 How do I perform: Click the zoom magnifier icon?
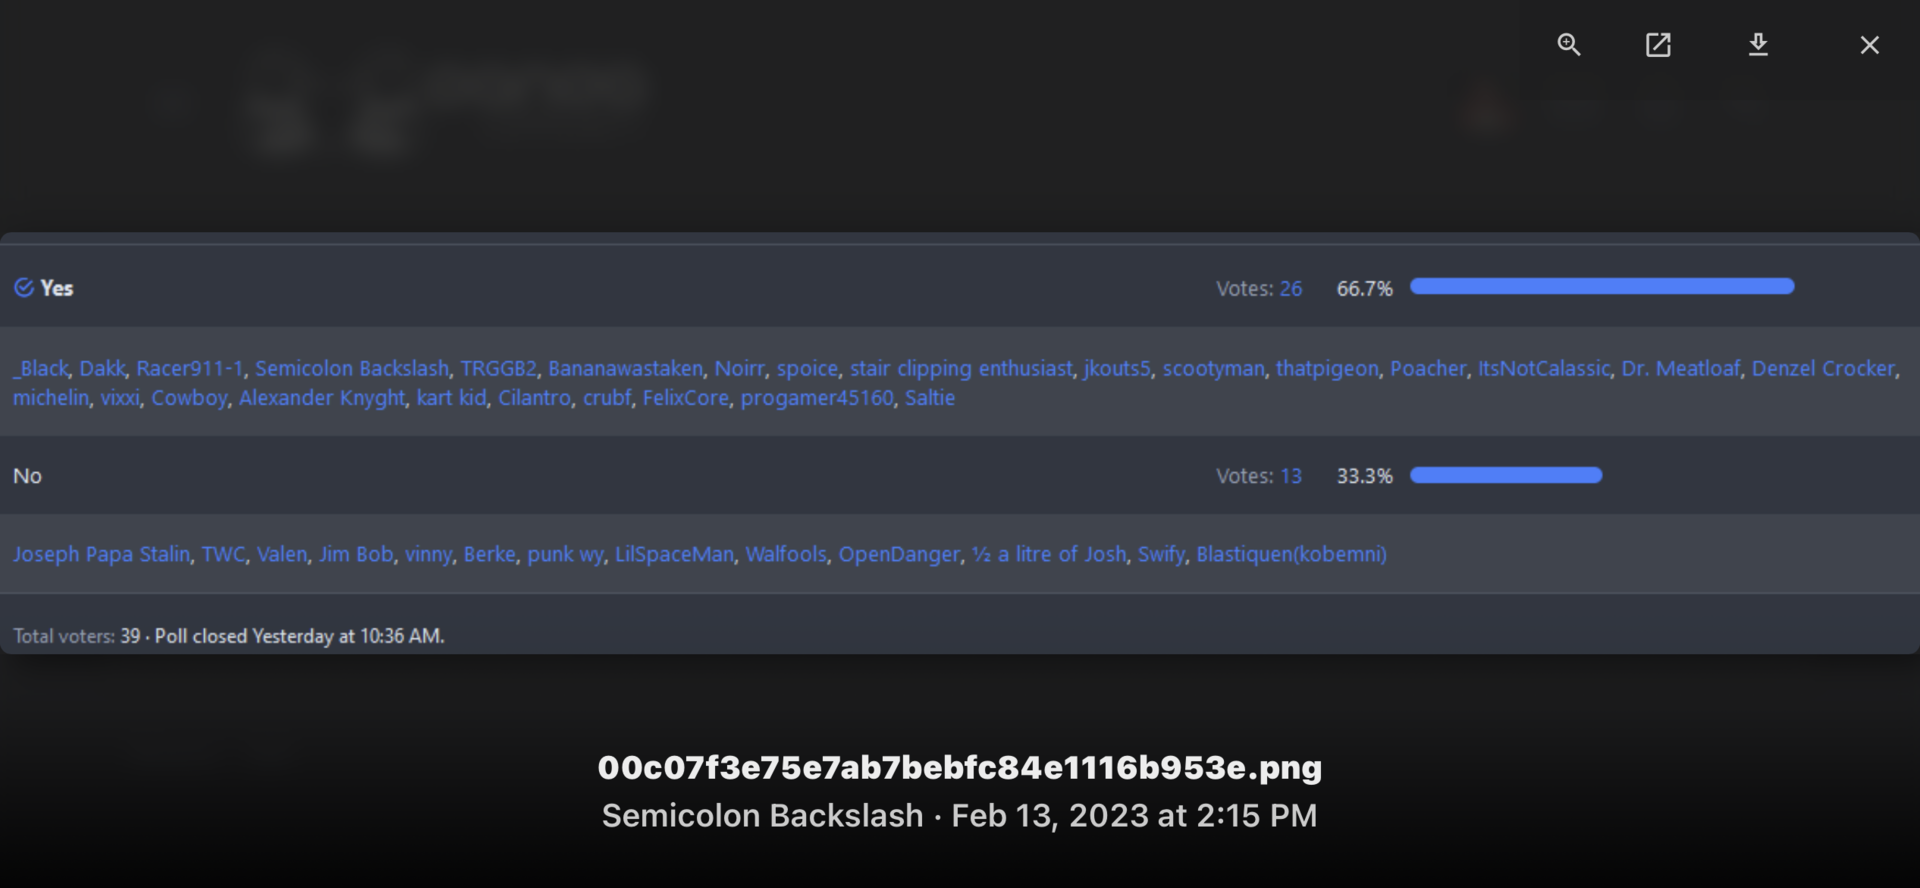pyautogui.click(x=1568, y=45)
